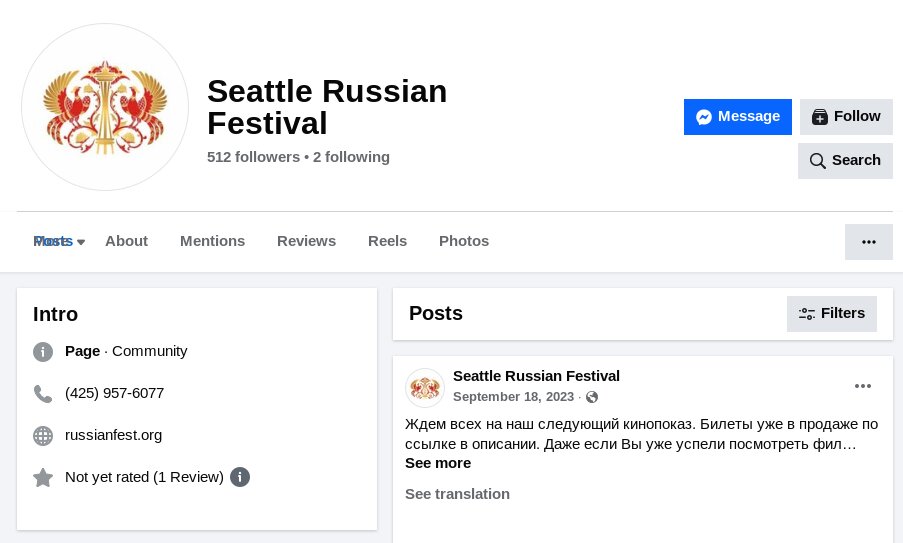Open the Seattle Russian Festival profile picture
This screenshot has height=543, width=903.
[105, 107]
